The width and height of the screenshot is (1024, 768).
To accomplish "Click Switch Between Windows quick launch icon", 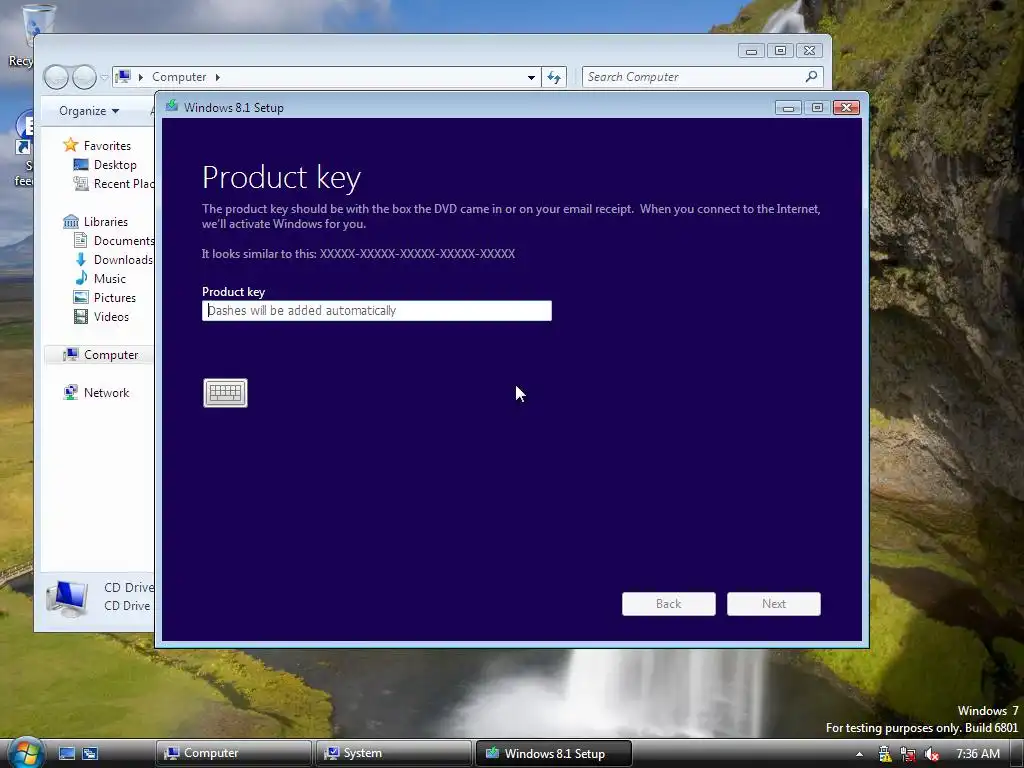I will click(x=89, y=753).
